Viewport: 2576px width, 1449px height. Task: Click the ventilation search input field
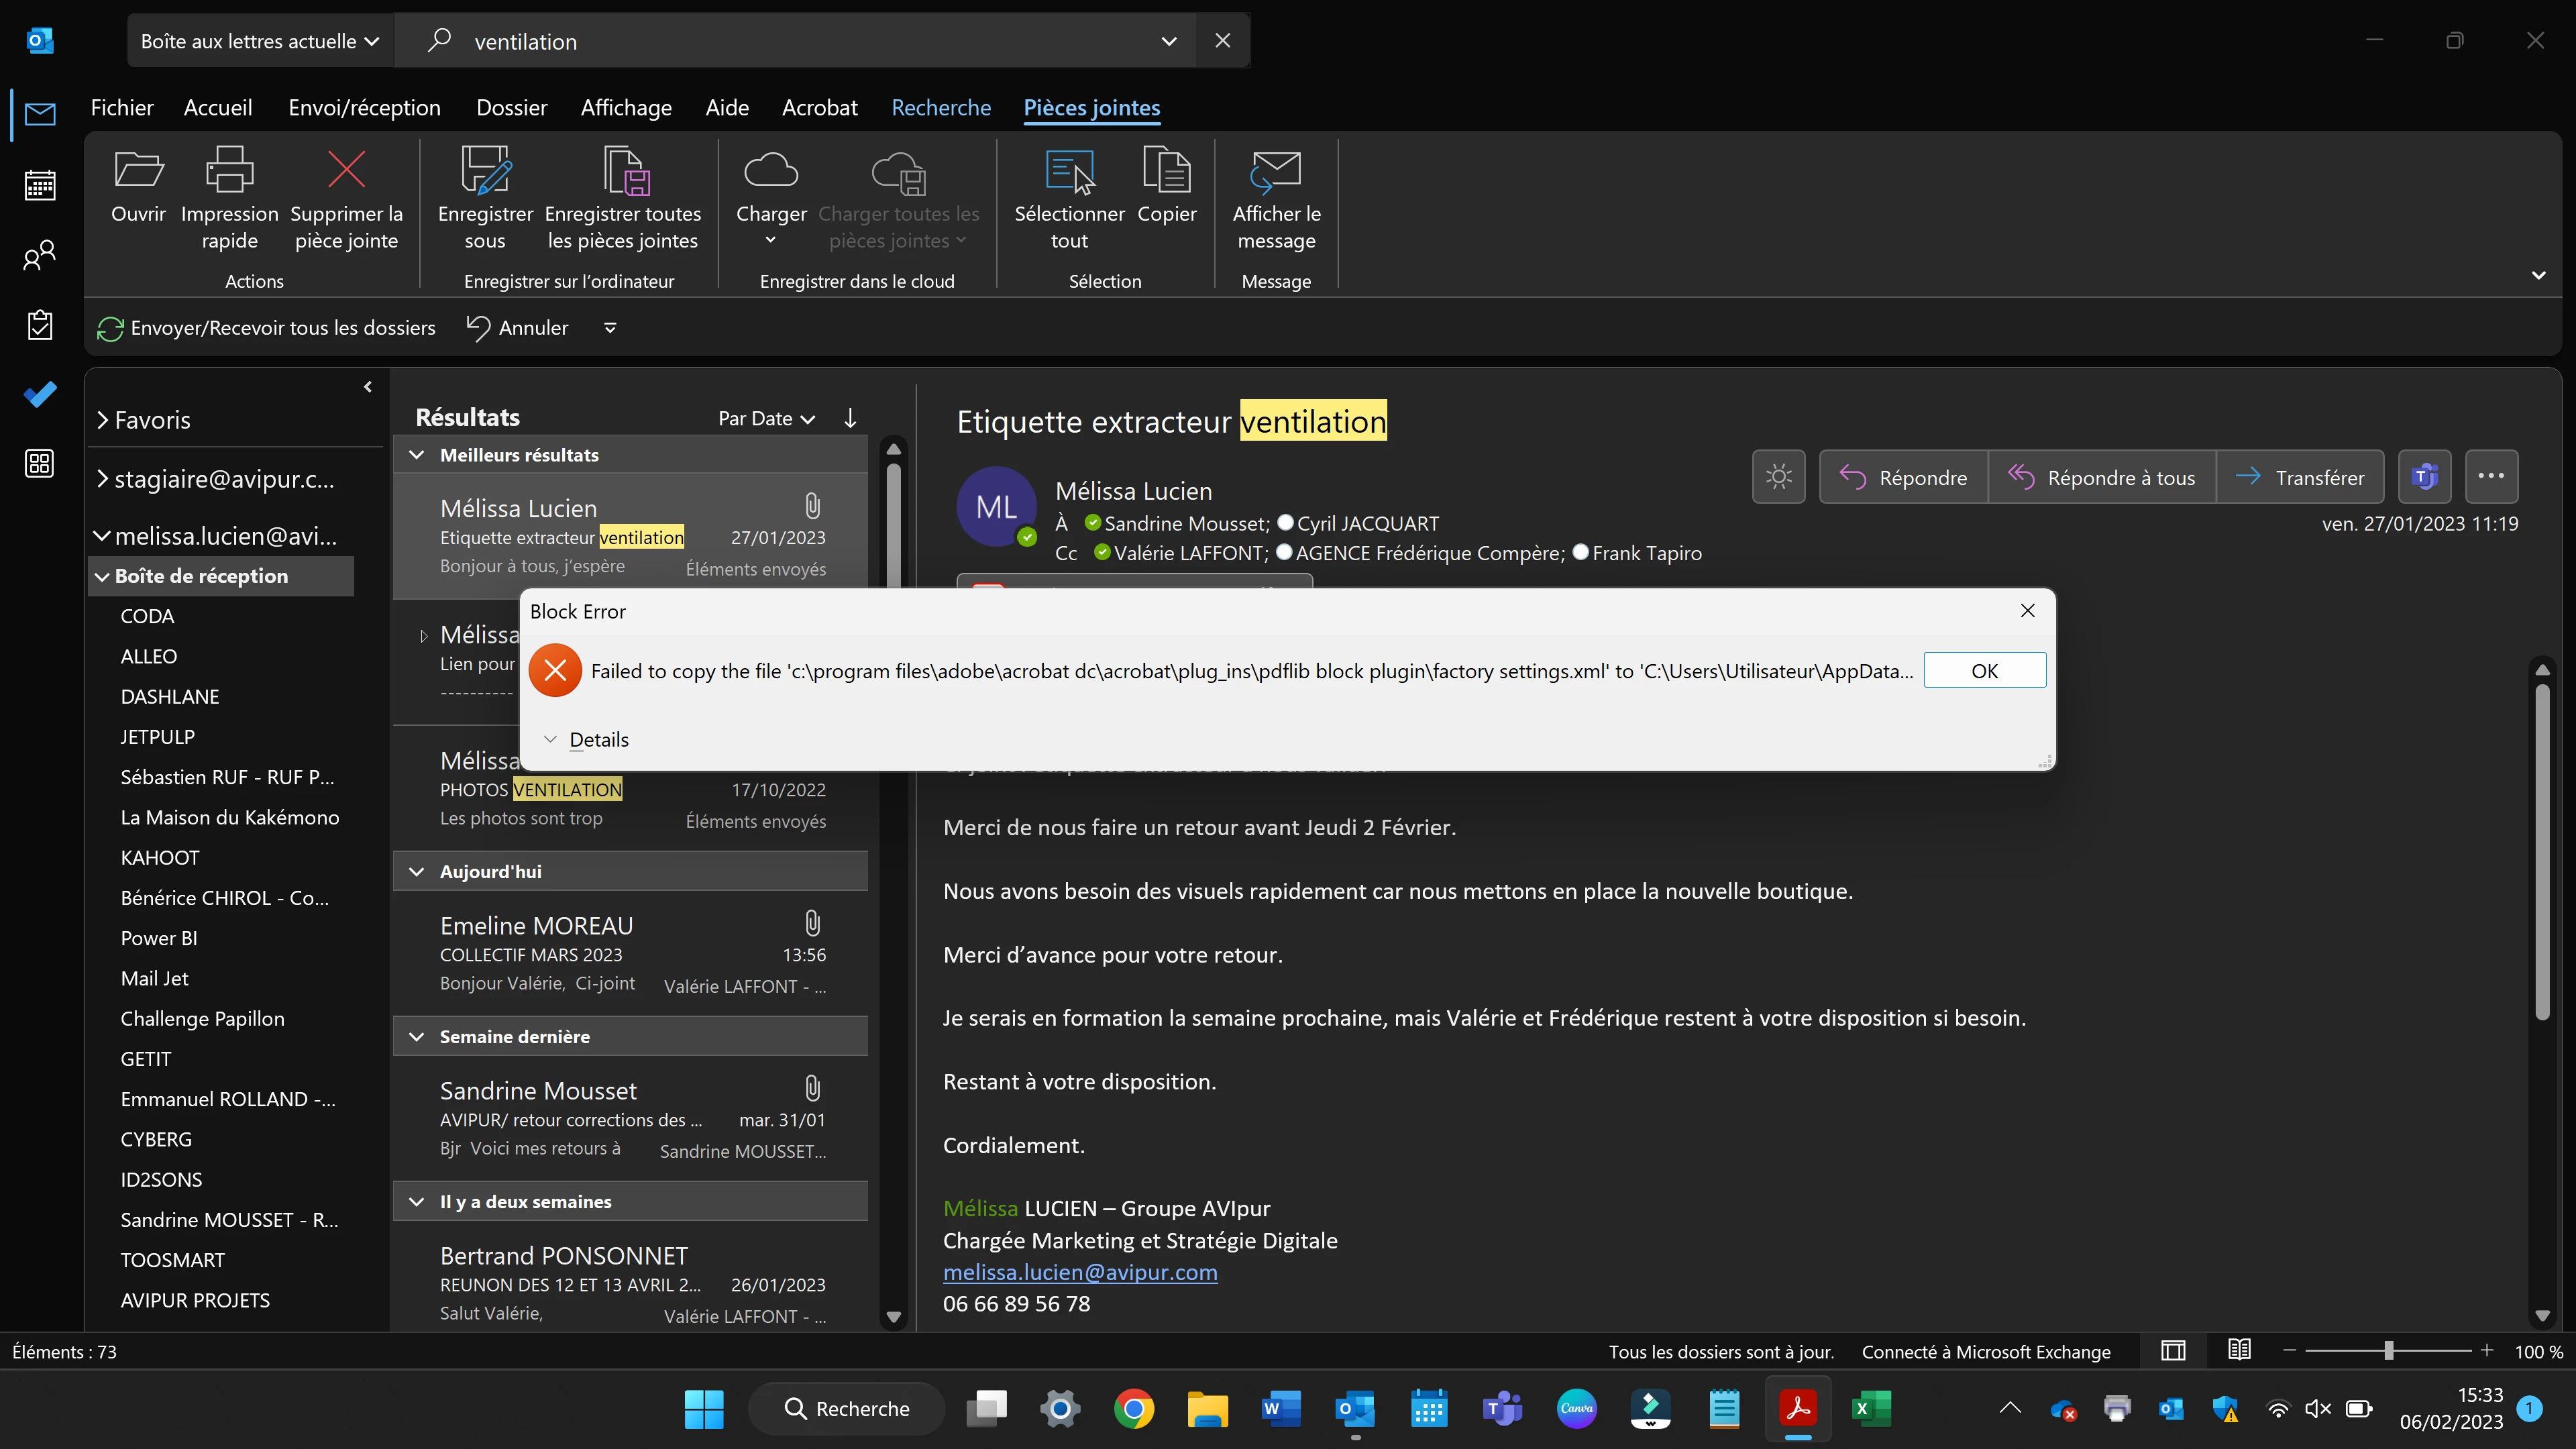(x=800, y=41)
